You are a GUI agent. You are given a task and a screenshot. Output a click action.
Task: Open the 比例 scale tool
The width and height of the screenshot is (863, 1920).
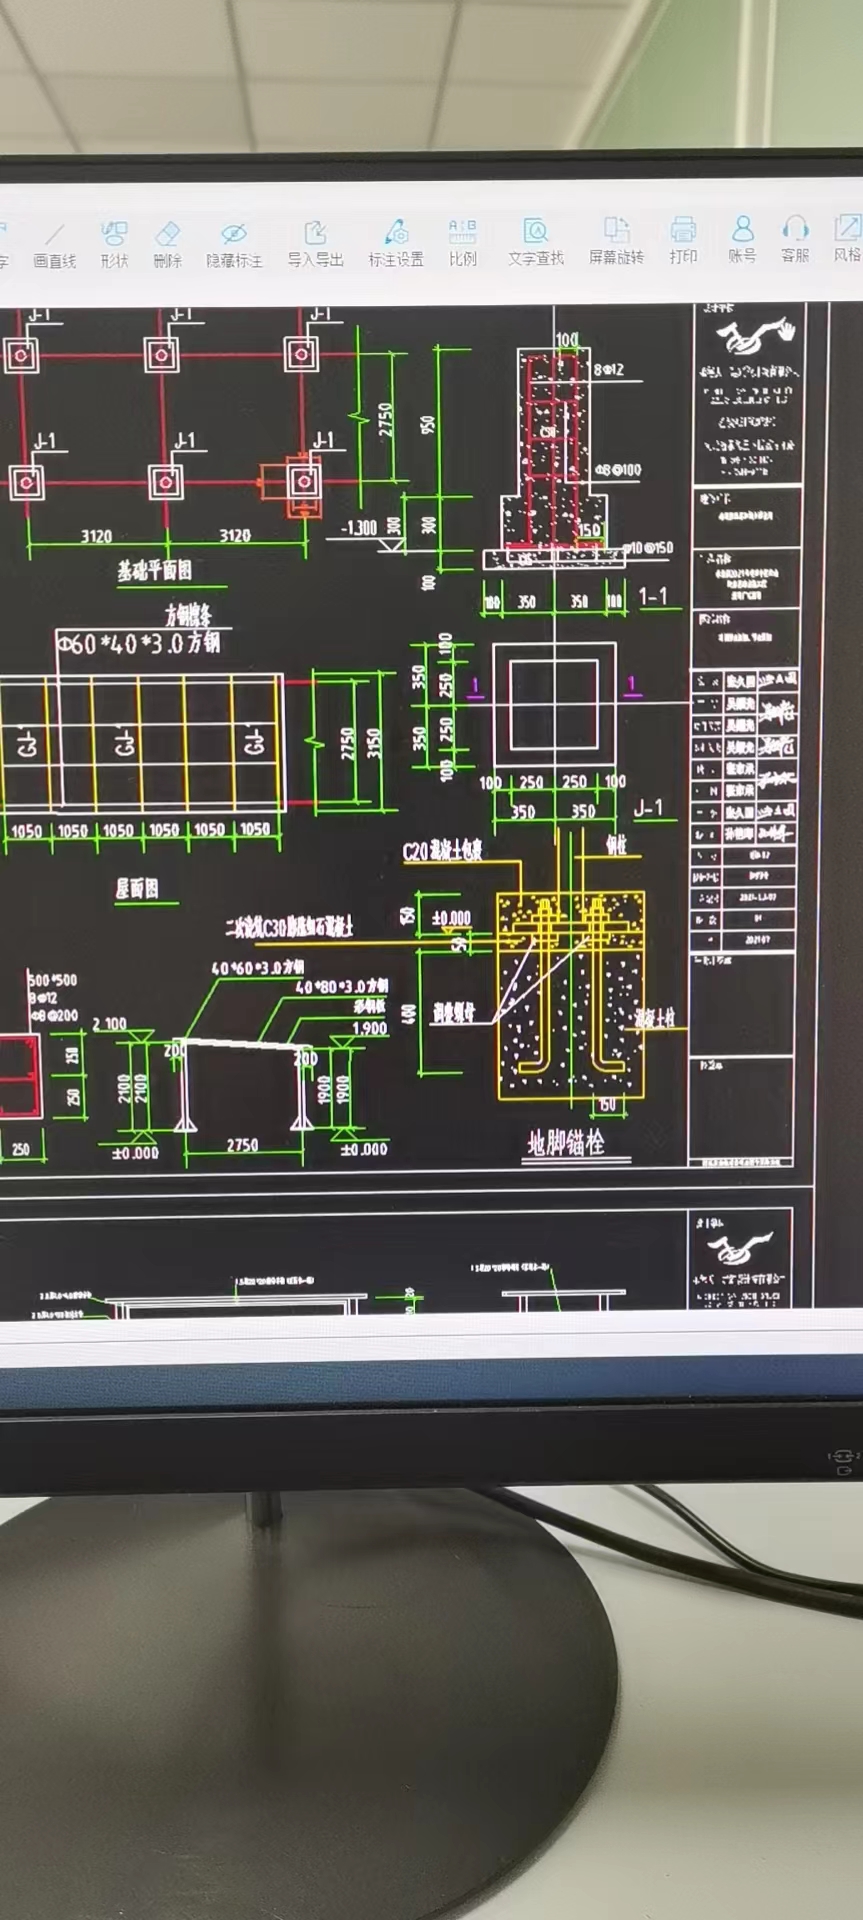pos(462,243)
